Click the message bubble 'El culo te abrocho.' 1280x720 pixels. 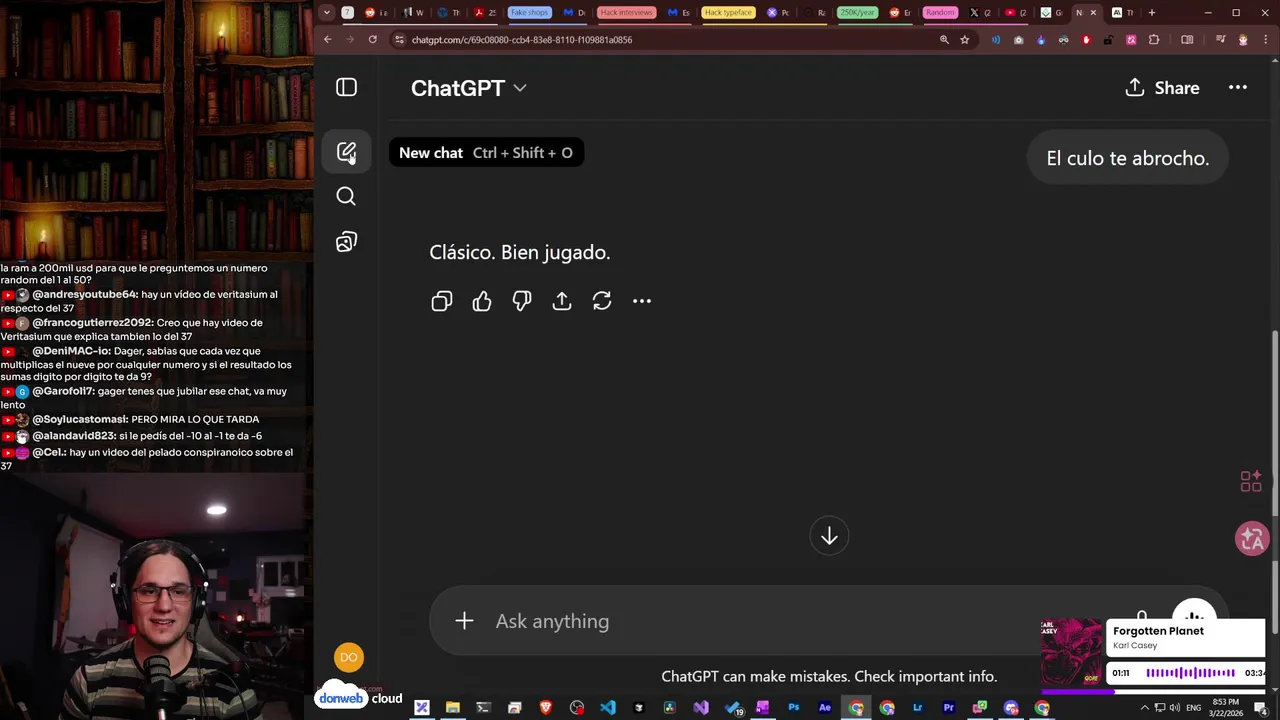1127,158
